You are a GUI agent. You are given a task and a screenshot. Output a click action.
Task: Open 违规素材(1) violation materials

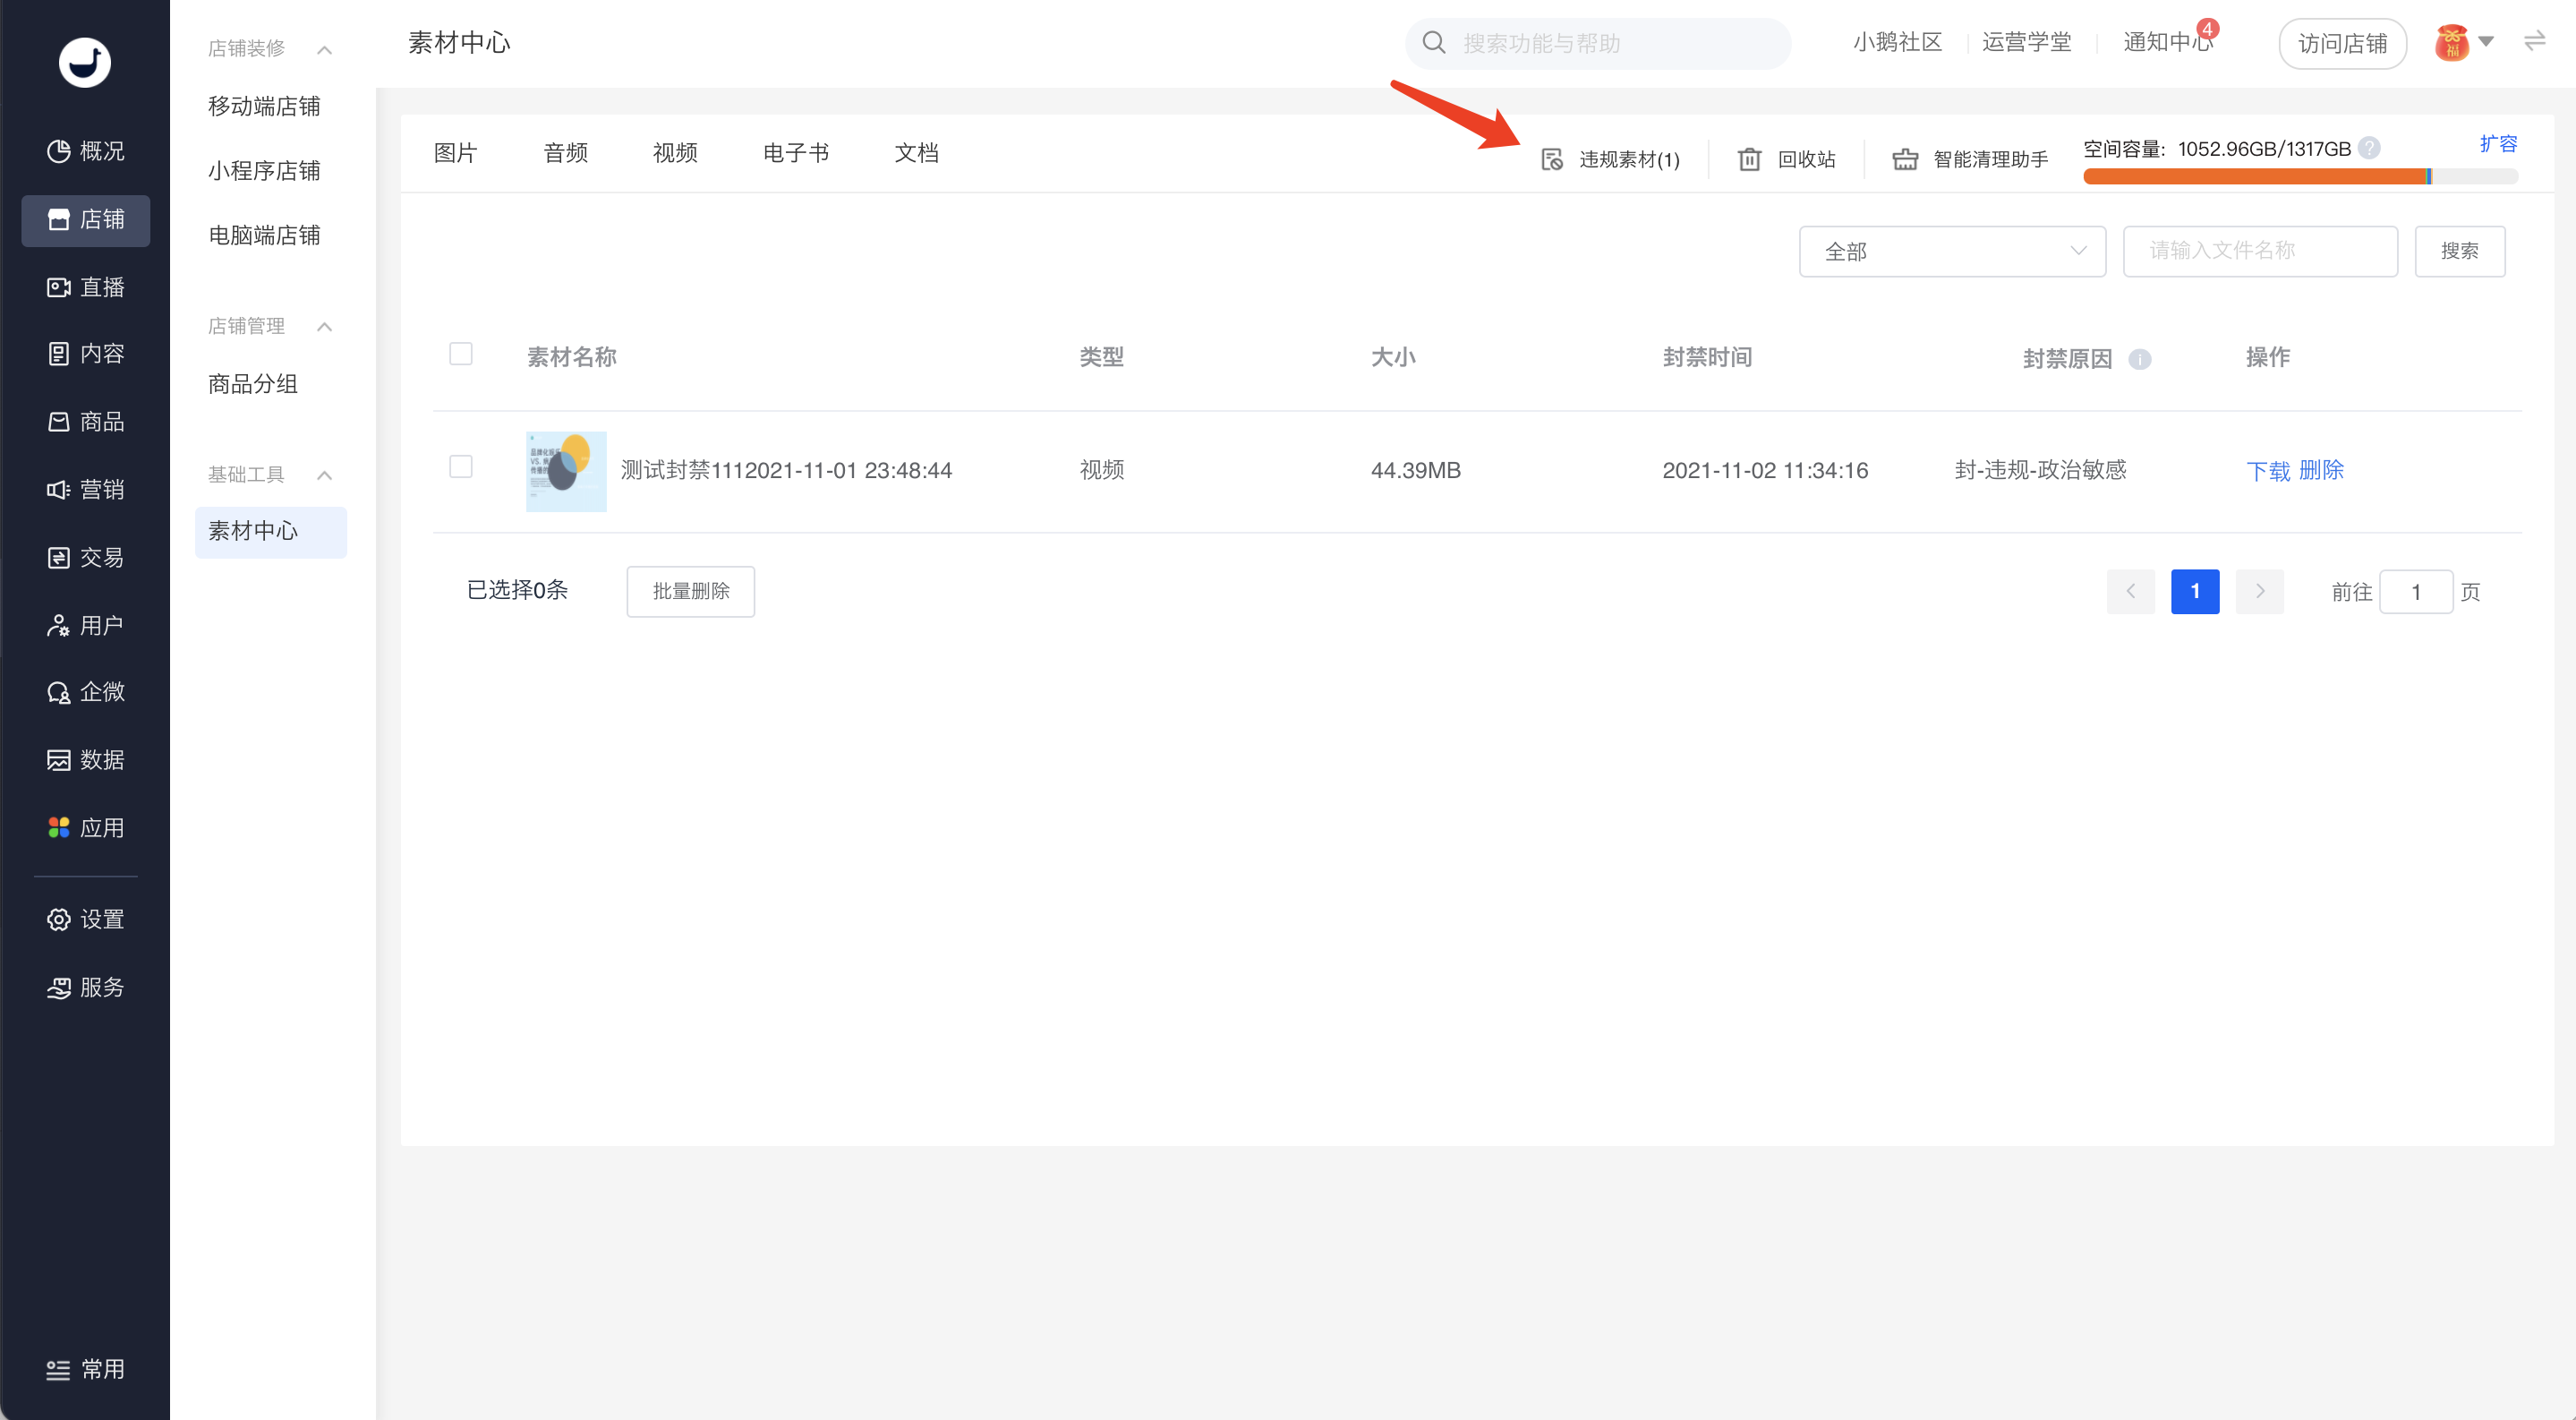click(x=1610, y=159)
